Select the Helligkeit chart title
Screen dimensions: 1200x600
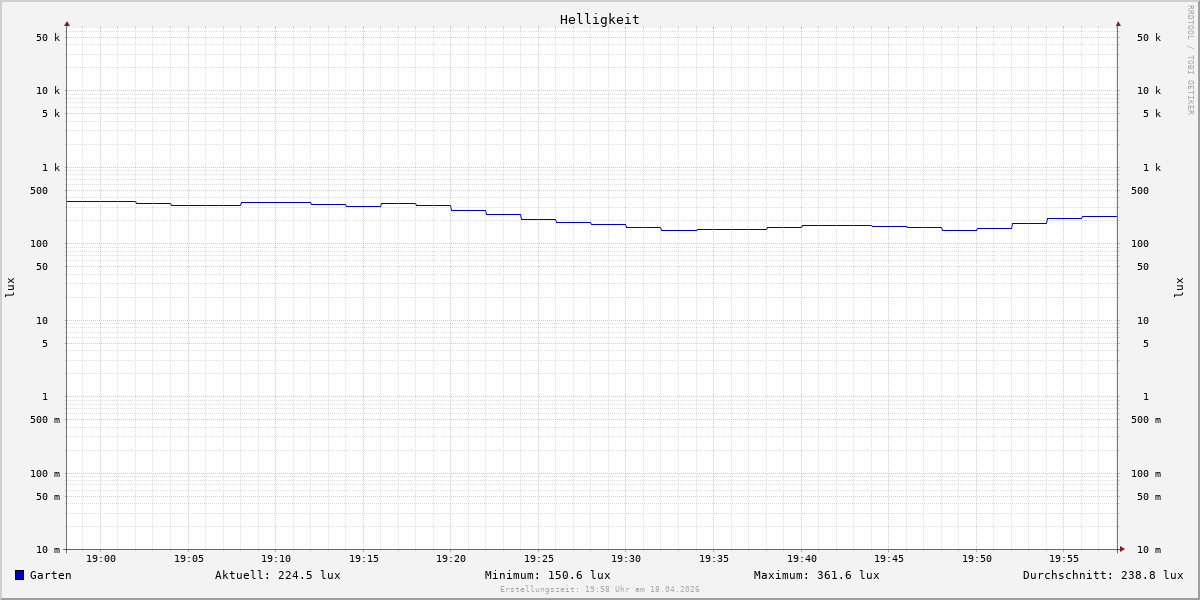click(599, 19)
